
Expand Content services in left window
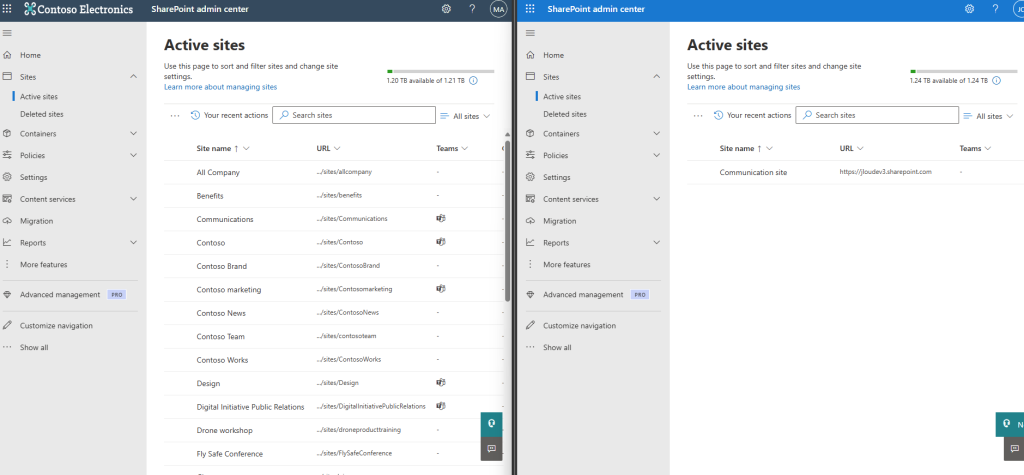tap(134, 199)
